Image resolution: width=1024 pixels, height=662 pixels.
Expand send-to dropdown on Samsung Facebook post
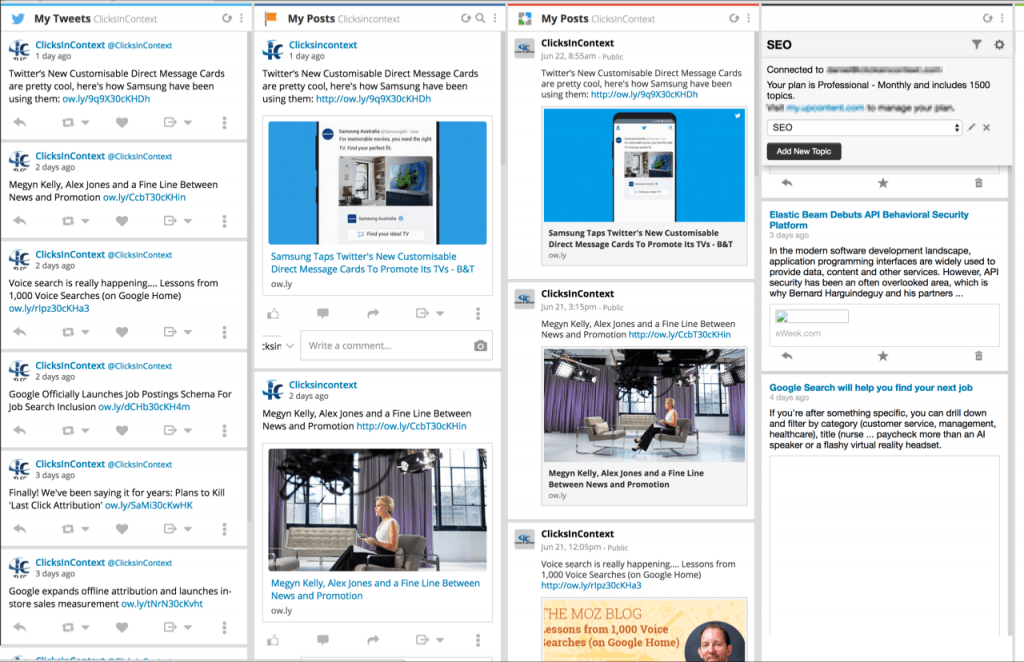440,313
